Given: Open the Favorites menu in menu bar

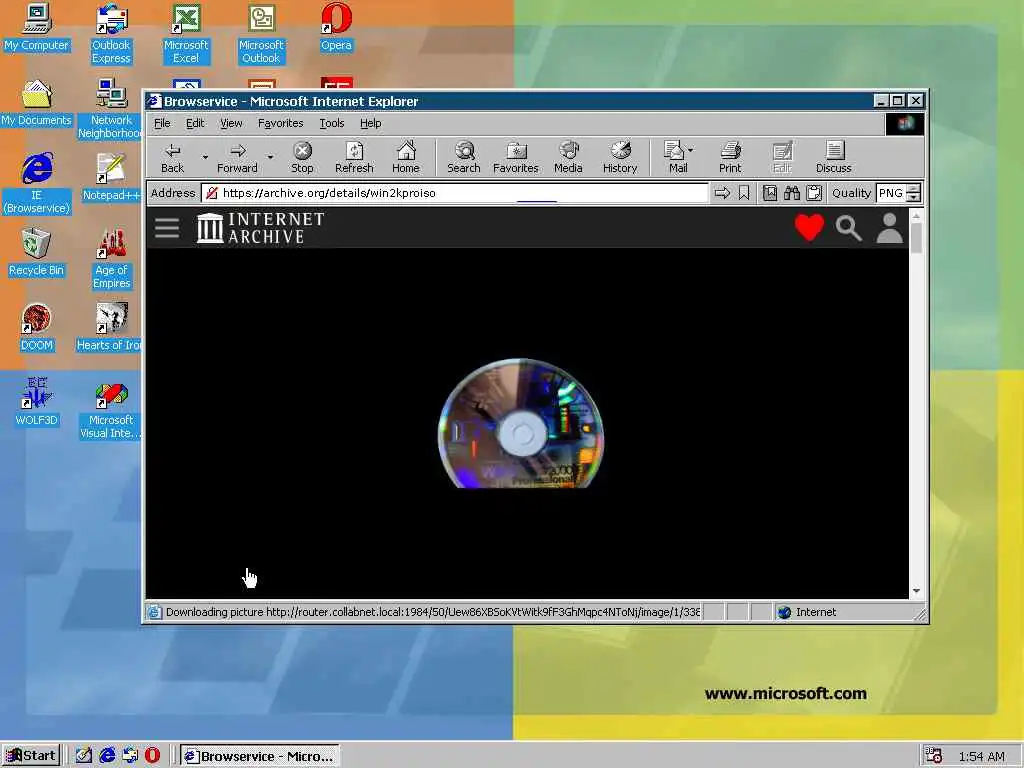Looking at the screenshot, I should [280, 123].
